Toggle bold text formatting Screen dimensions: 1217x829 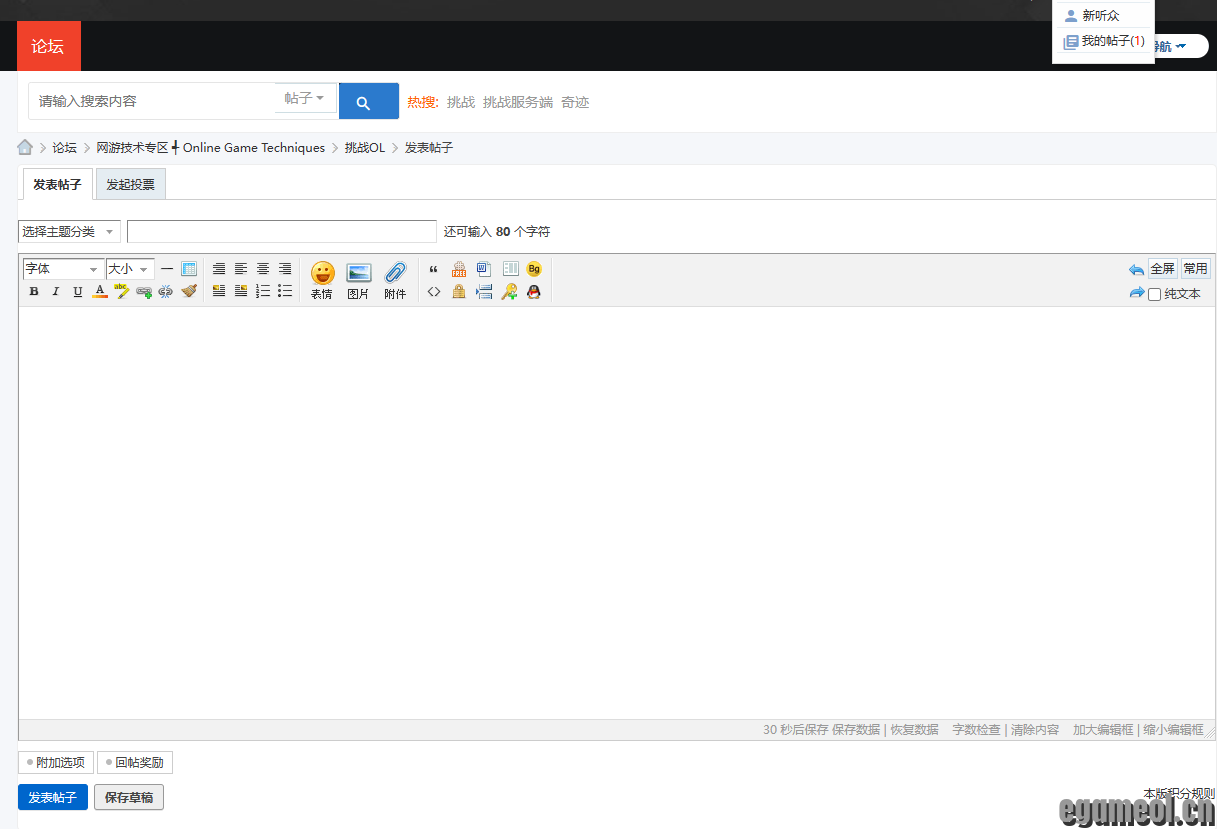34,292
